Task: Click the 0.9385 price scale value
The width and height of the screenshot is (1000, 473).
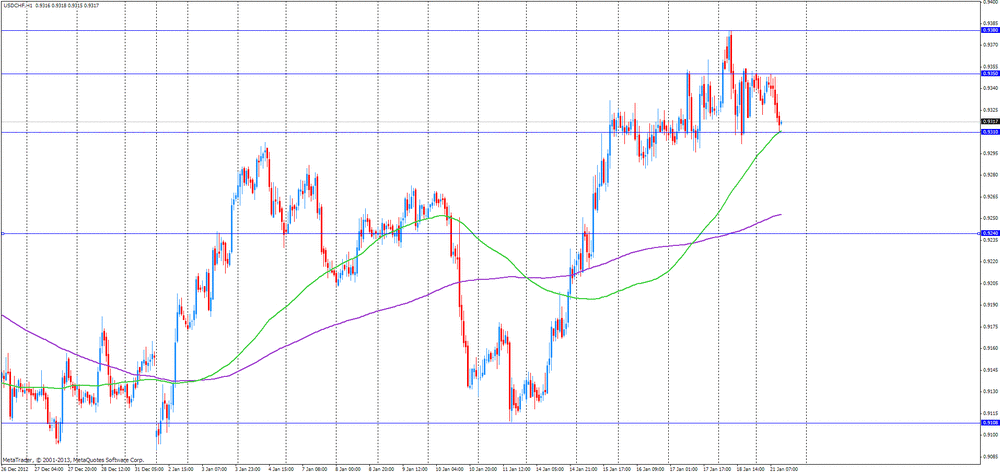Action: 991,22
